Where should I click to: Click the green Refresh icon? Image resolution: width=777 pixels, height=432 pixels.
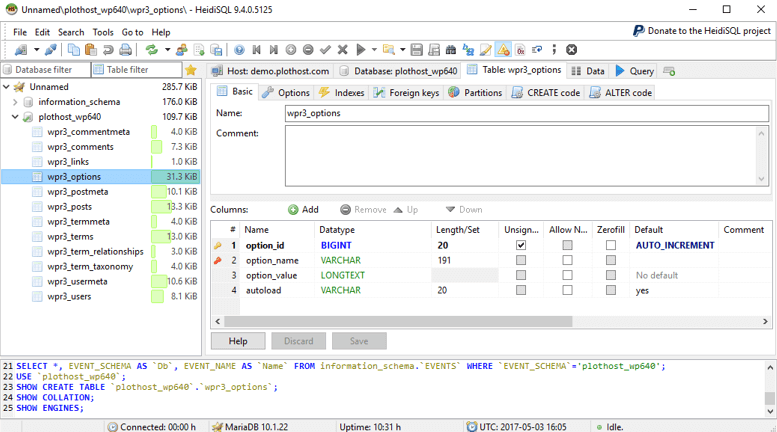click(x=151, y=50)
